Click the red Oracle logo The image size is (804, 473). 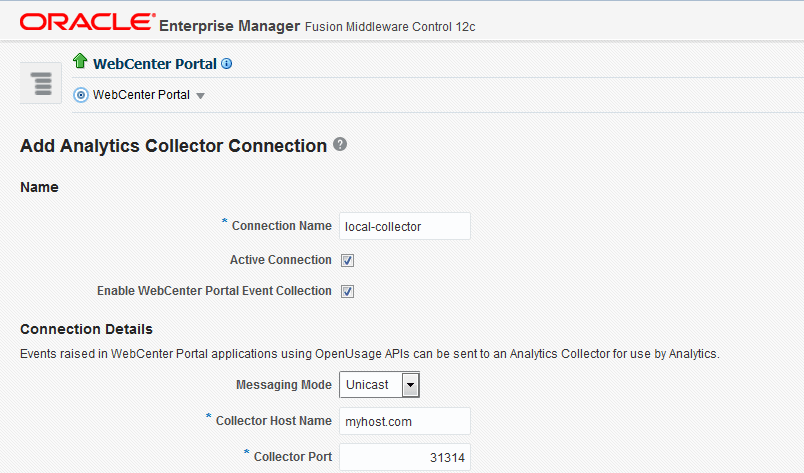87,22
